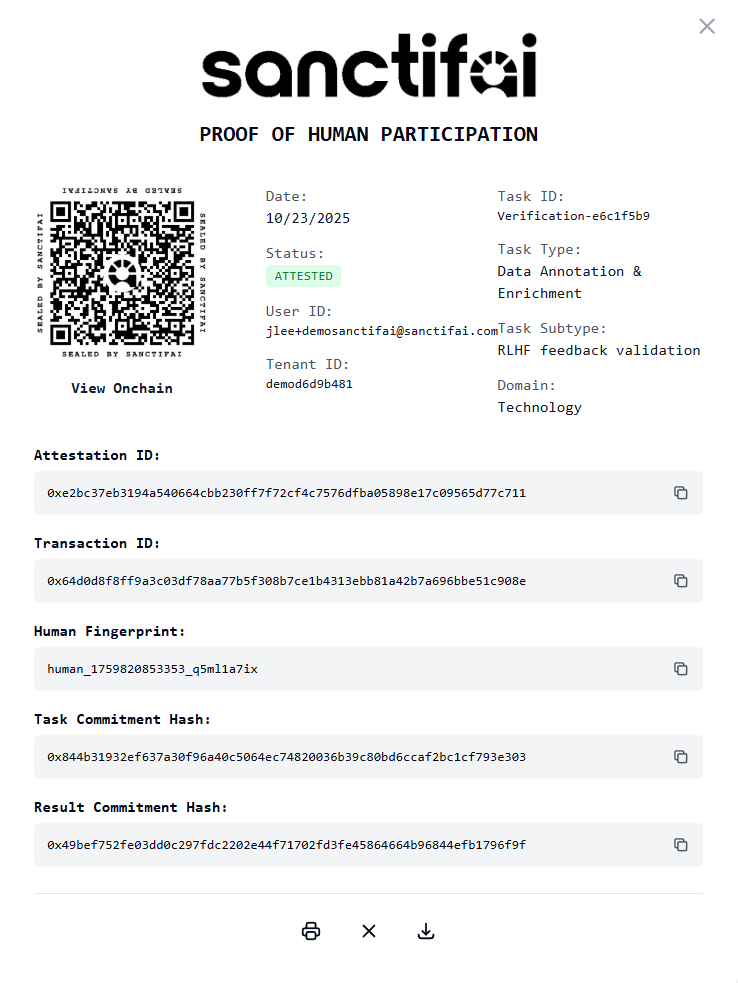Viewport: 738px width, 983px height.
Task: Download the attestation certificate
Action: point(425,931)
